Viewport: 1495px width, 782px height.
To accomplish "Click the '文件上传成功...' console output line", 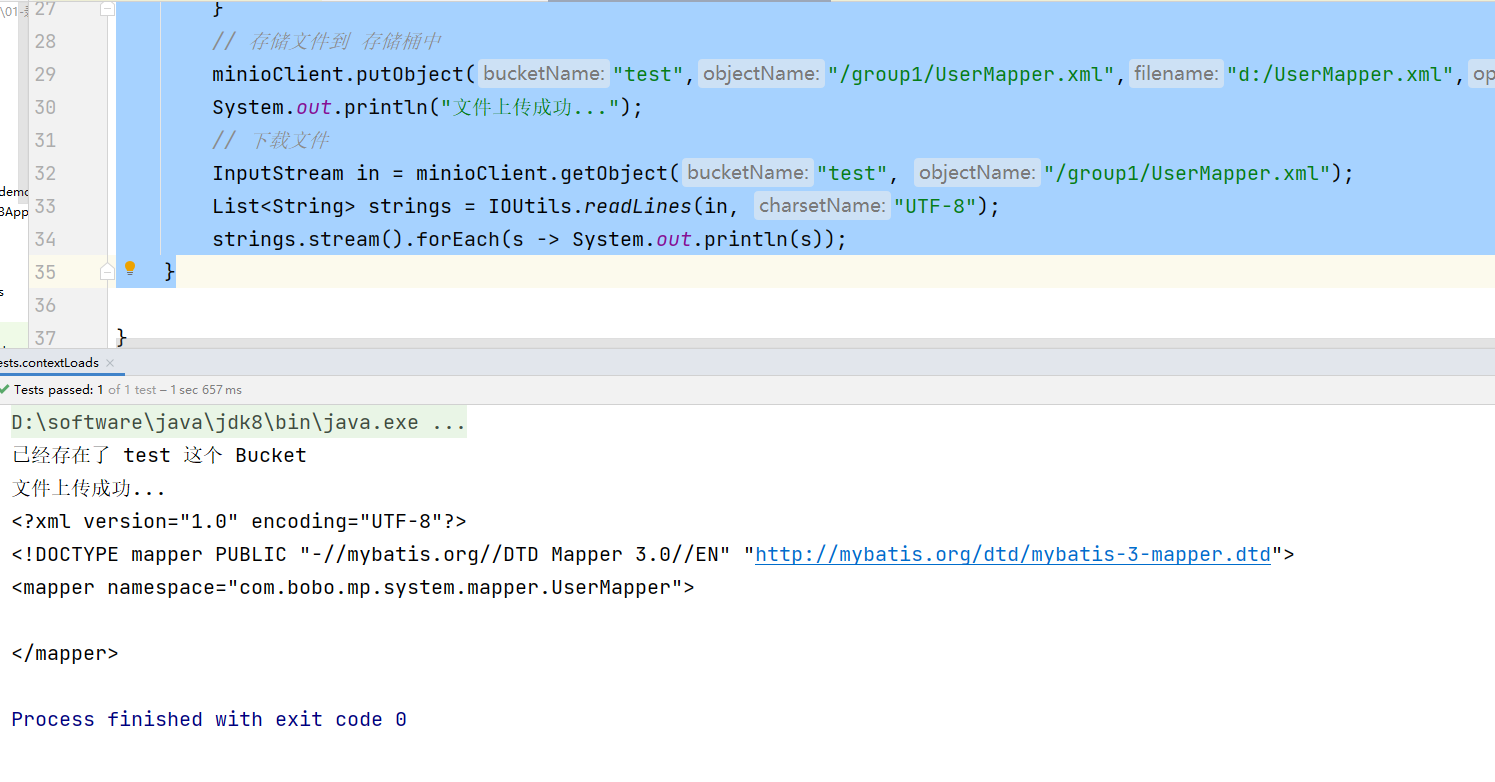I will (x=89, y=488).
